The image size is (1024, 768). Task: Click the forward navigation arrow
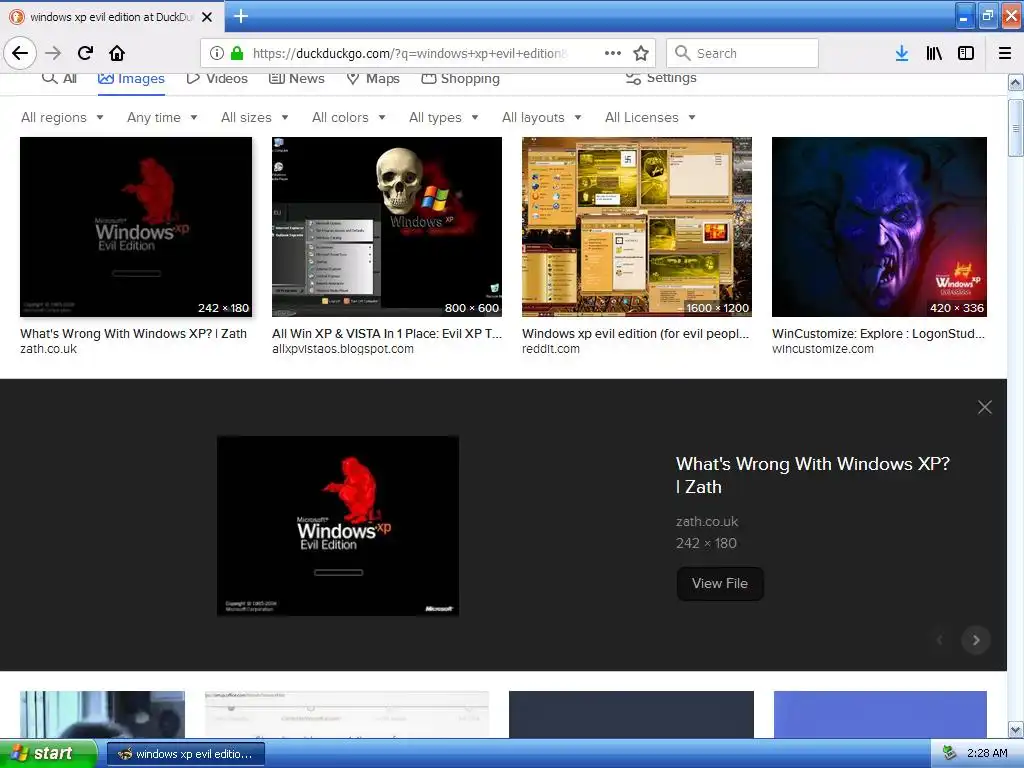53,53
